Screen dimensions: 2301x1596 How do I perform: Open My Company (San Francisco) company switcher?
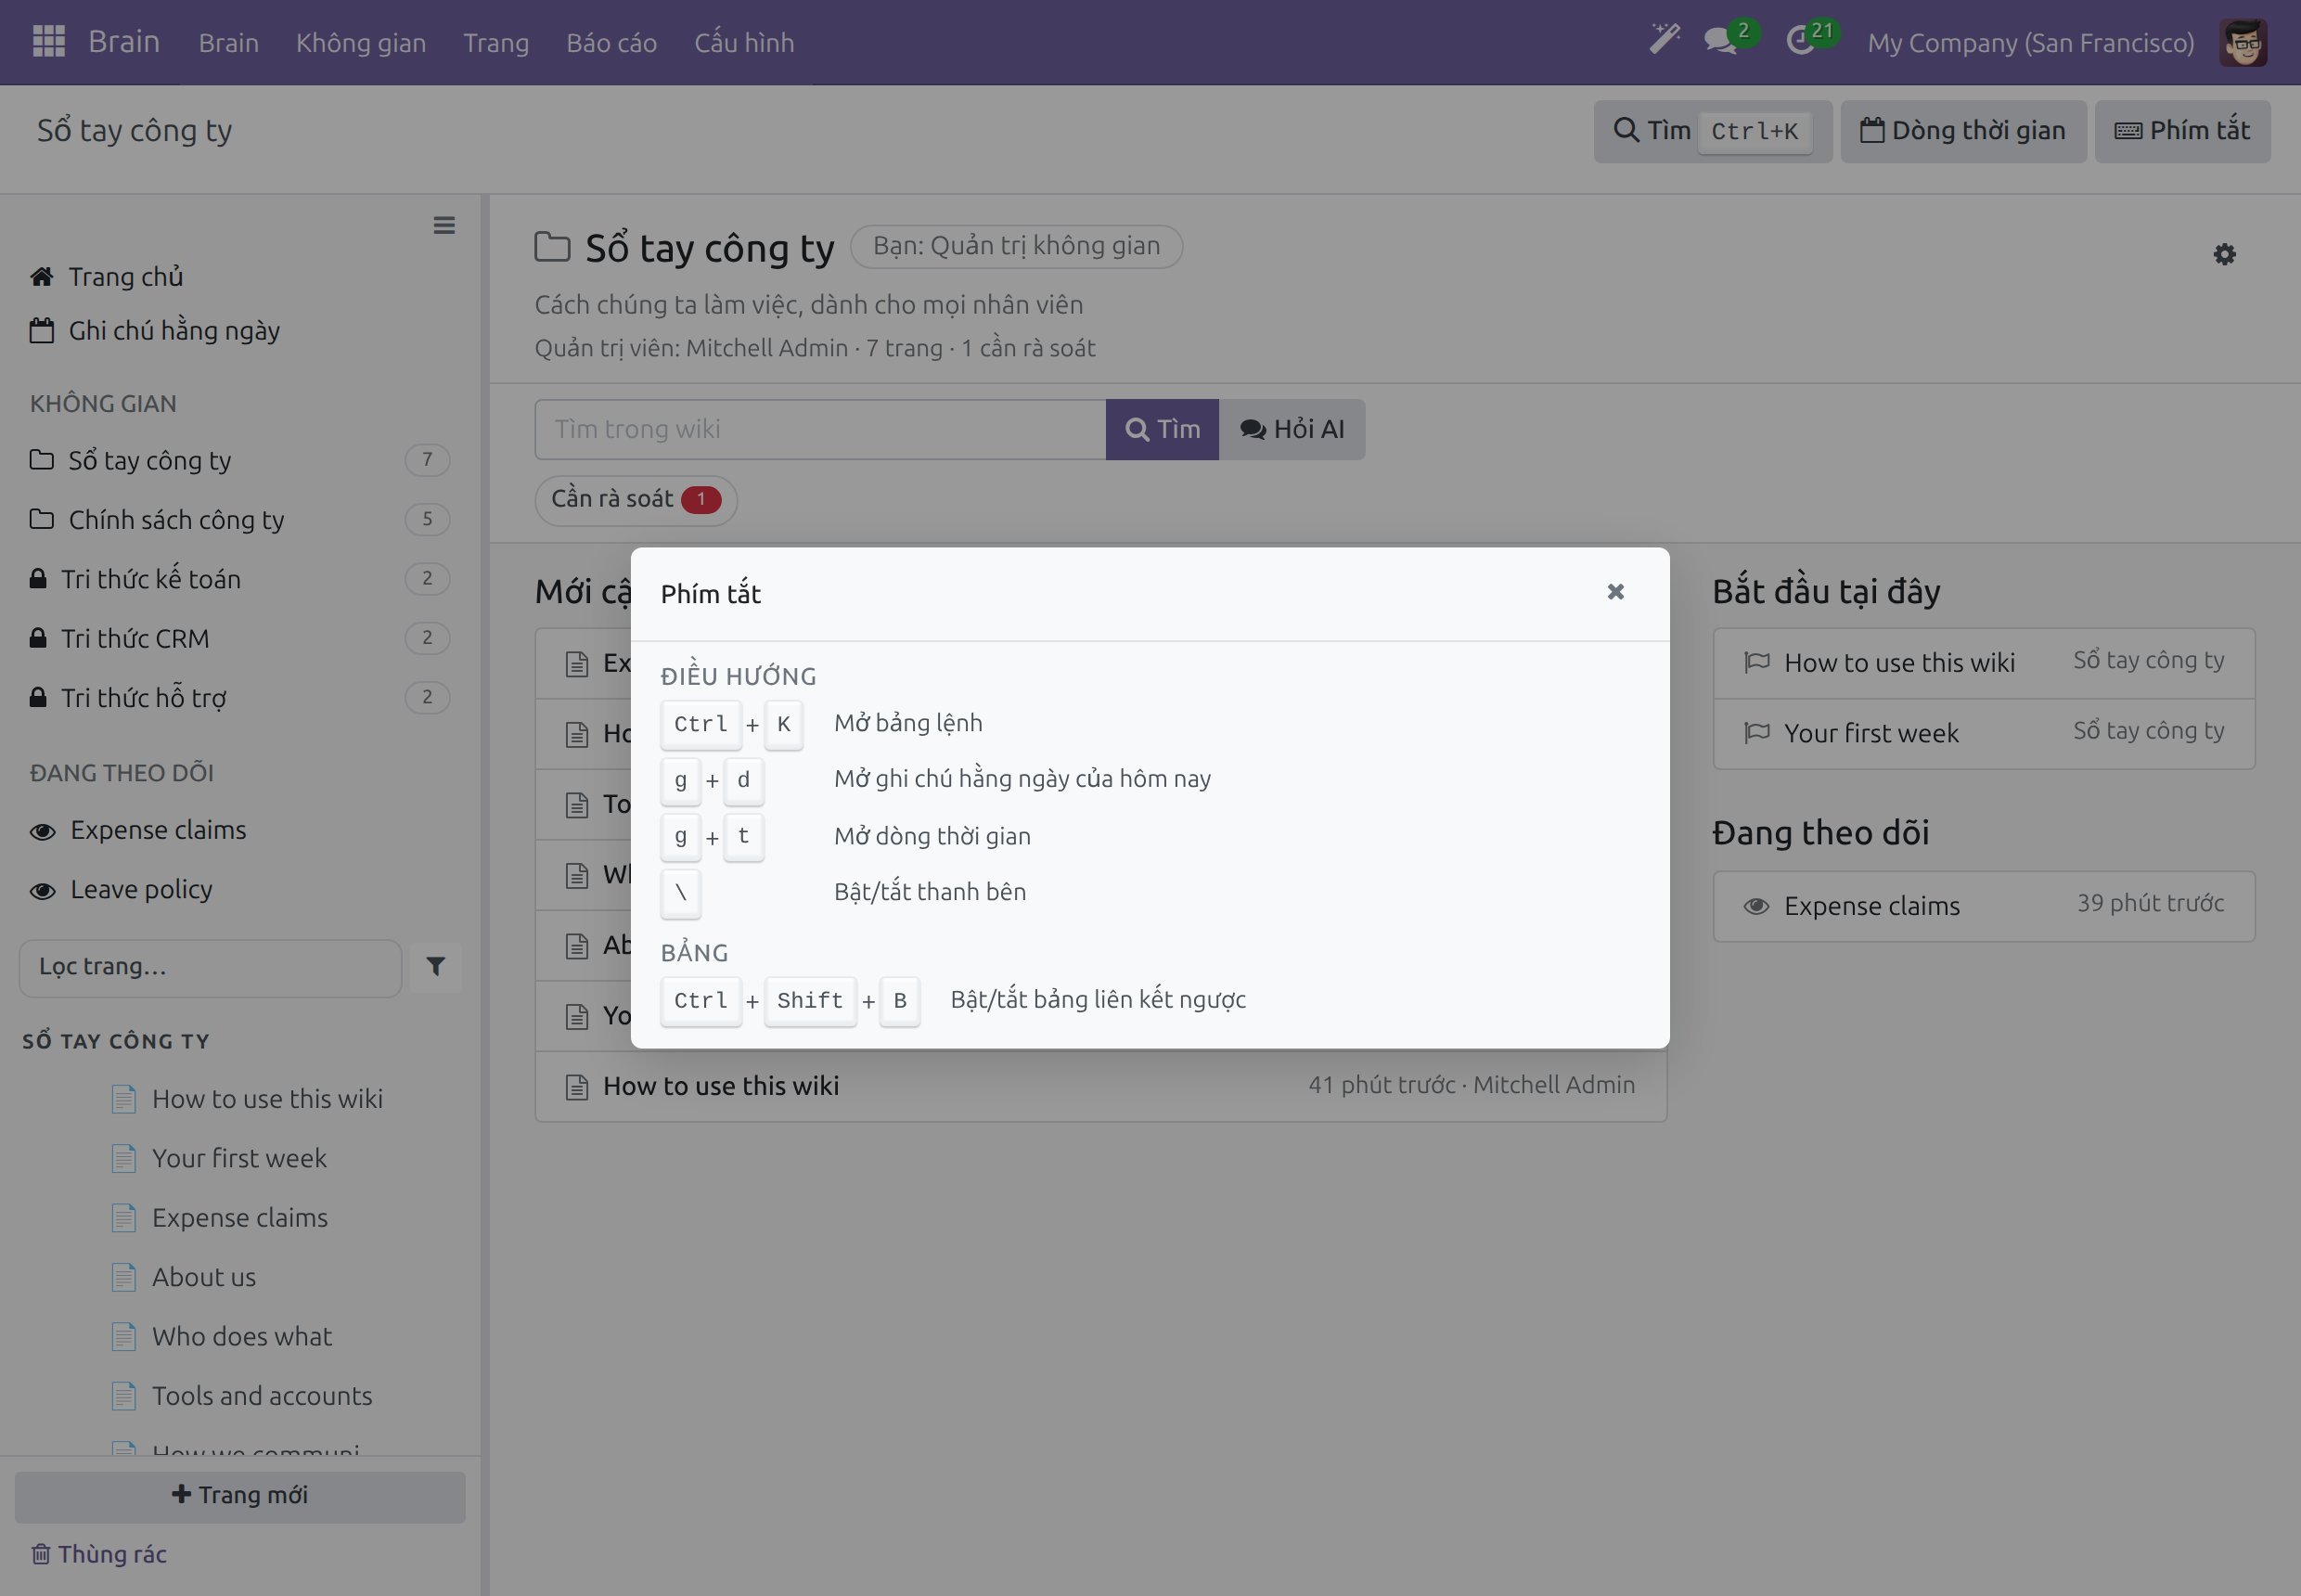click(2030, 43)
